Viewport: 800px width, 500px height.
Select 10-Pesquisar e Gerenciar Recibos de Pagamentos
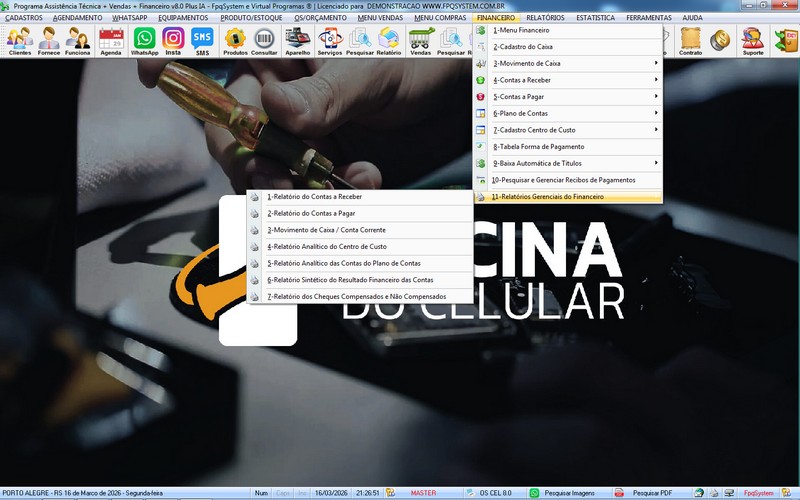point(568,180)
